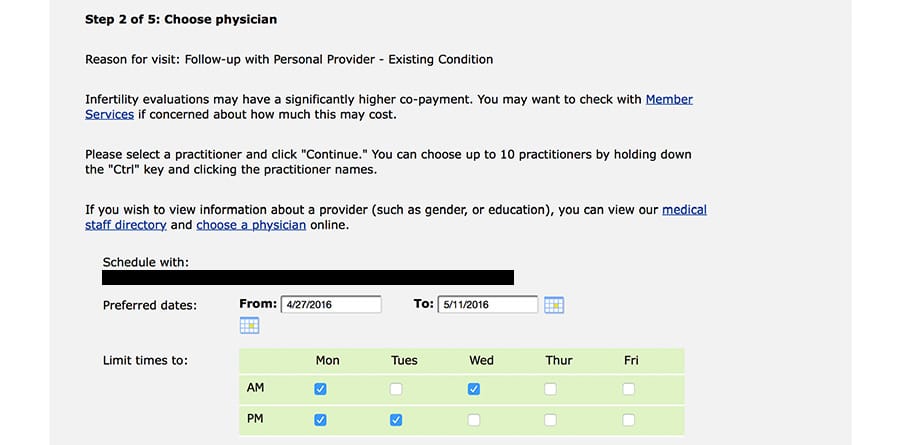Viewport: 900px width, 445px height.
Task: Uncheck Wednesday AM checkbox
Action: 473,389
